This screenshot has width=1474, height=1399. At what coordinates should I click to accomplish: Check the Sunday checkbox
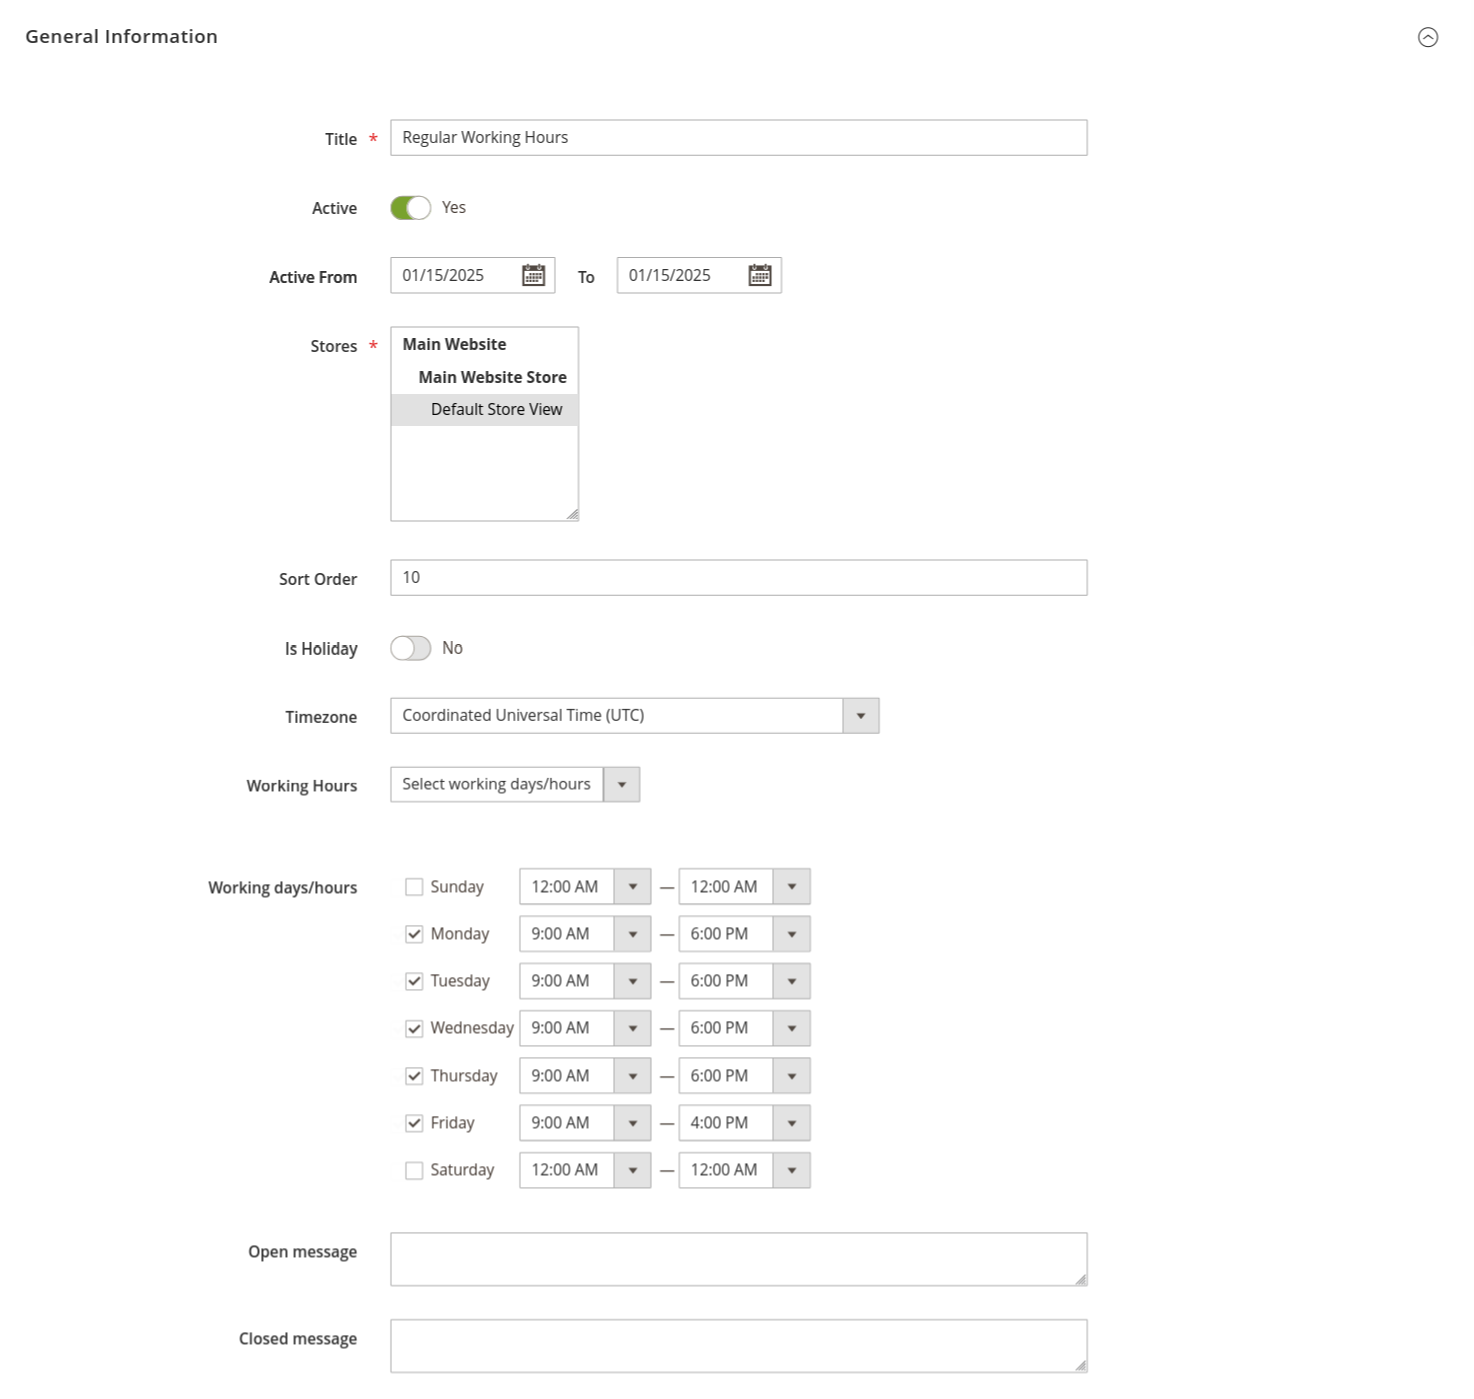tap(414, 887)
